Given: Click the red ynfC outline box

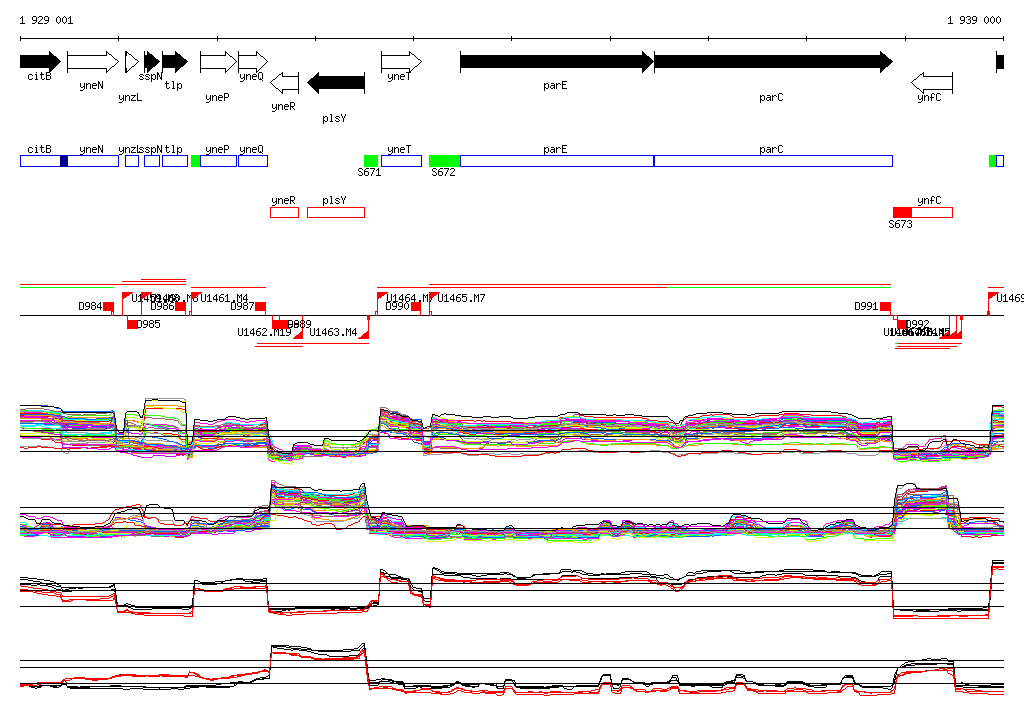Looking at the screenshot, I should click(932, 212).
